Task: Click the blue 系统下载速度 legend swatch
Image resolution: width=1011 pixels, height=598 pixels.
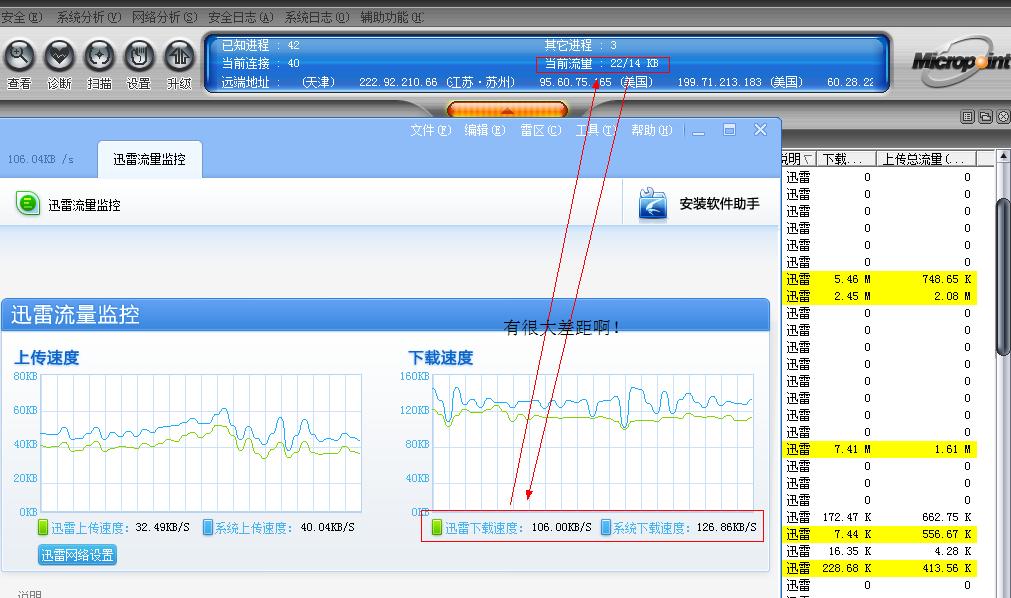Action: tap(606, 528)
